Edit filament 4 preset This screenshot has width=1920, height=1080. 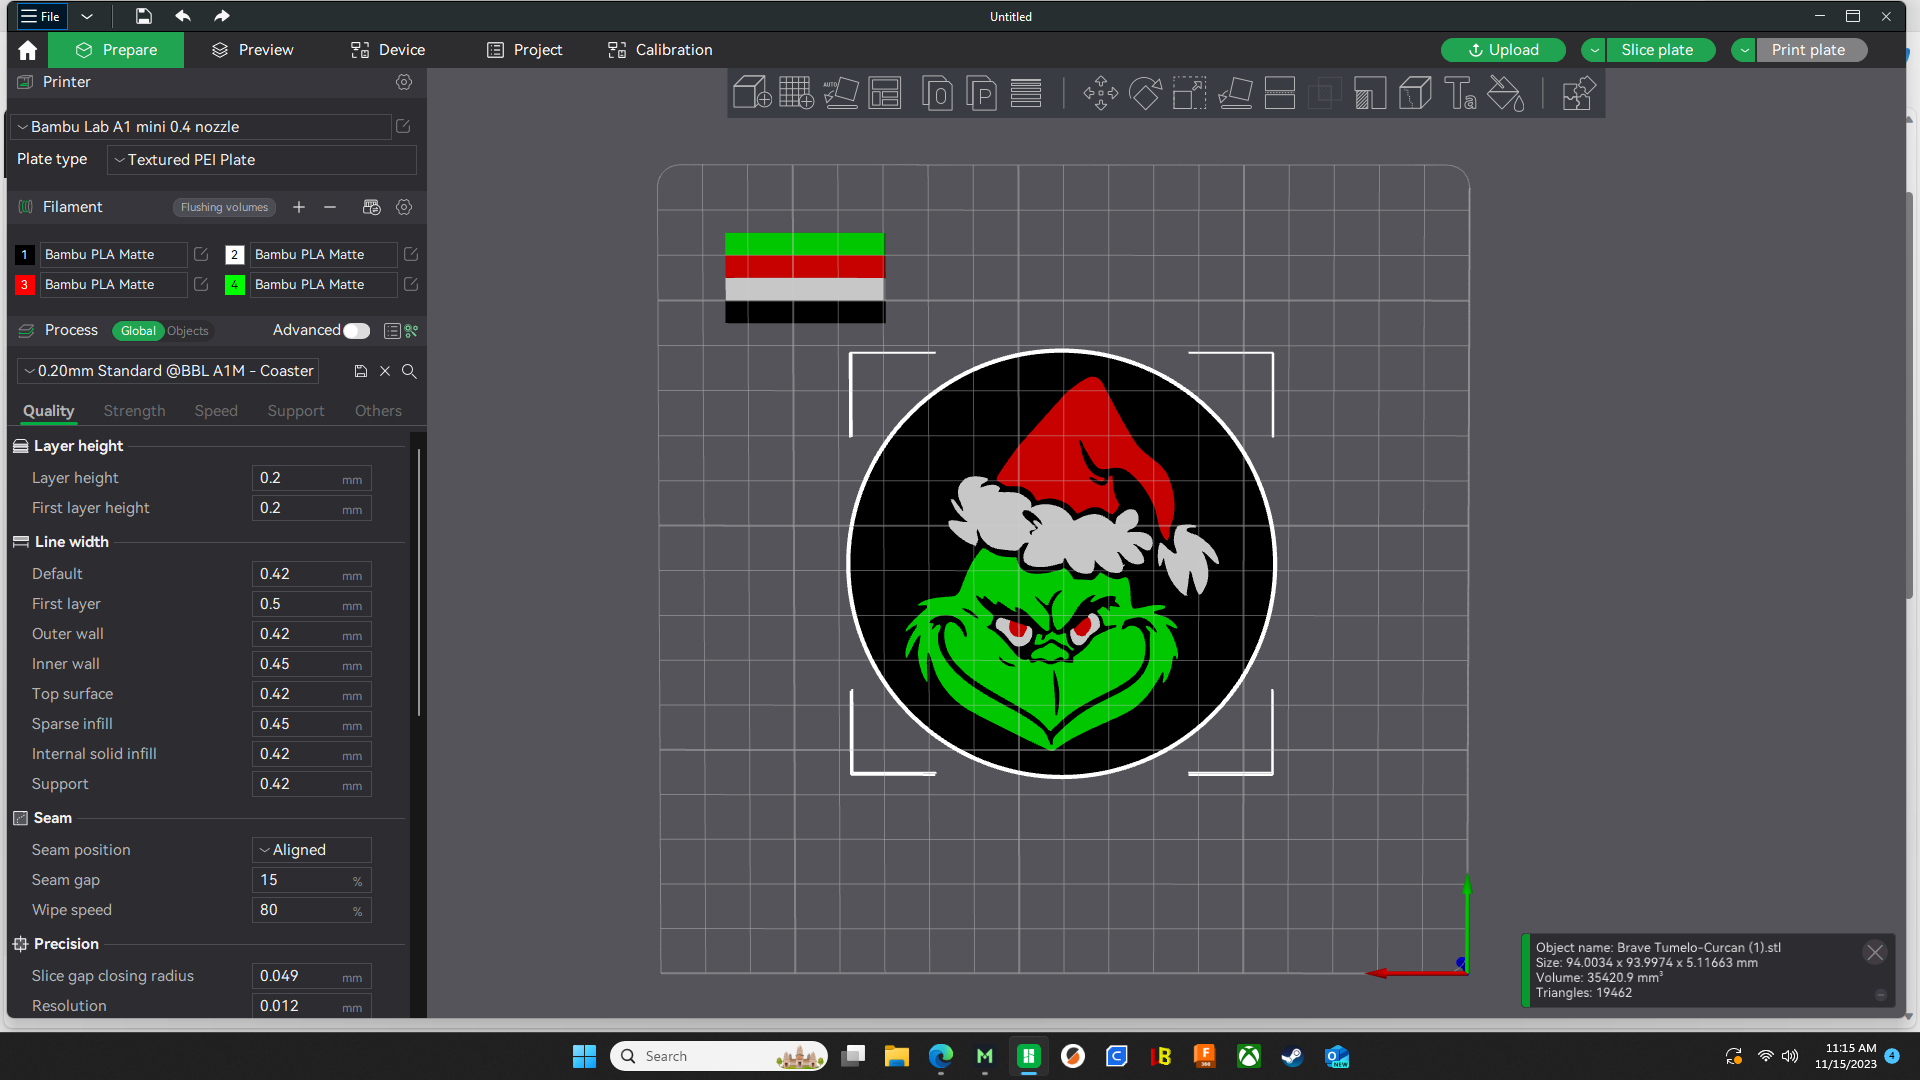(411, 285)
